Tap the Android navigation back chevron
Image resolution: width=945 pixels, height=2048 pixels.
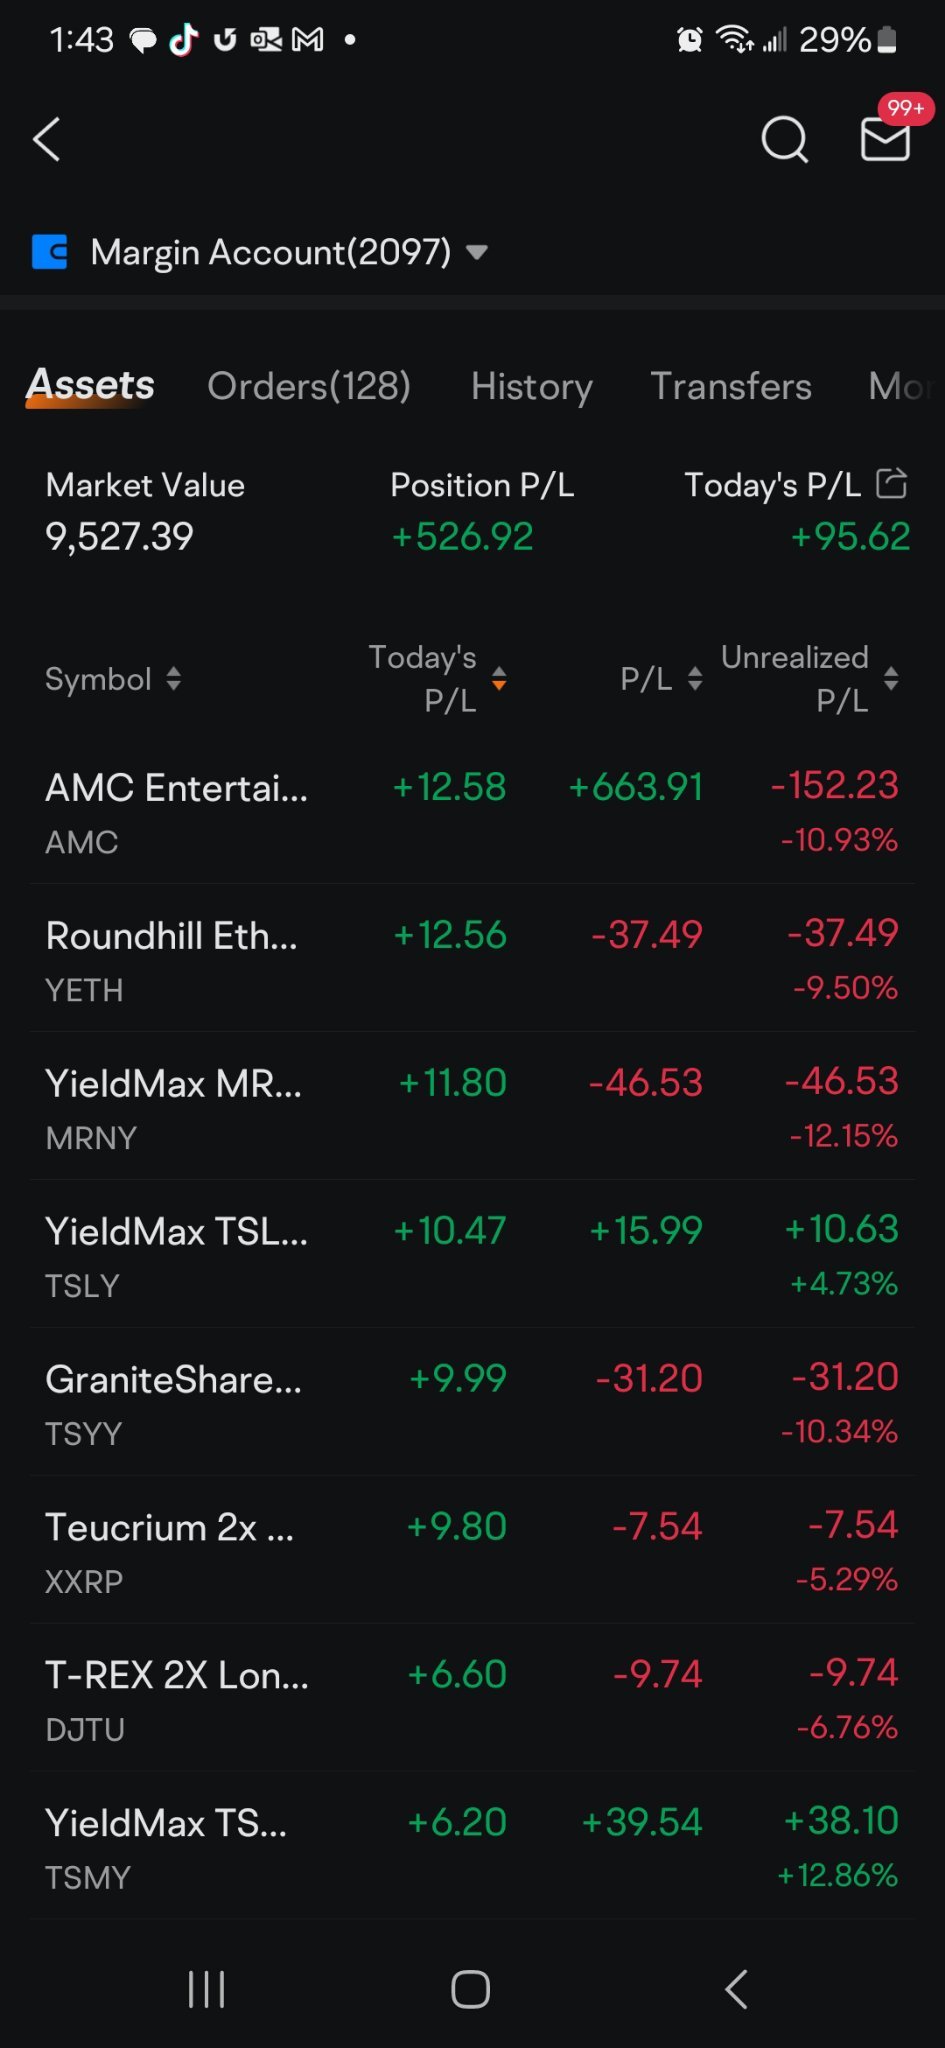pyautogui.click(x=736, y=1989)
